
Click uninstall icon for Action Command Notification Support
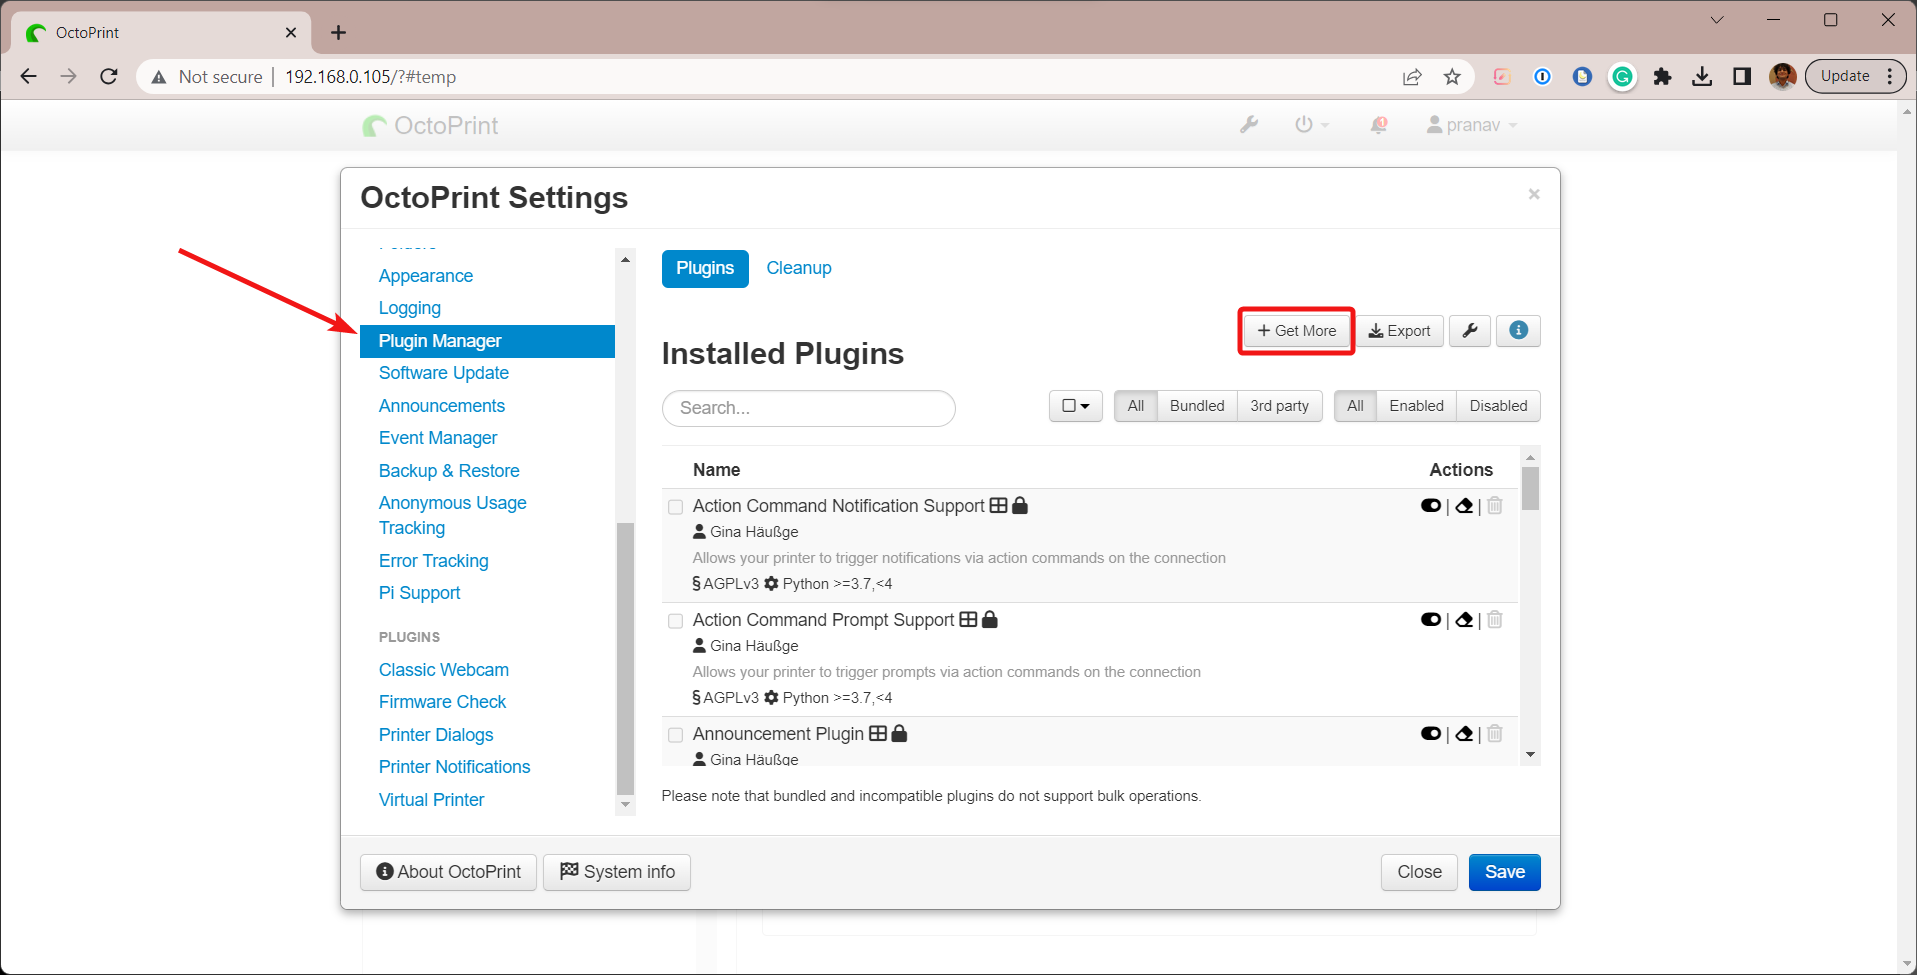point(1494,506)
